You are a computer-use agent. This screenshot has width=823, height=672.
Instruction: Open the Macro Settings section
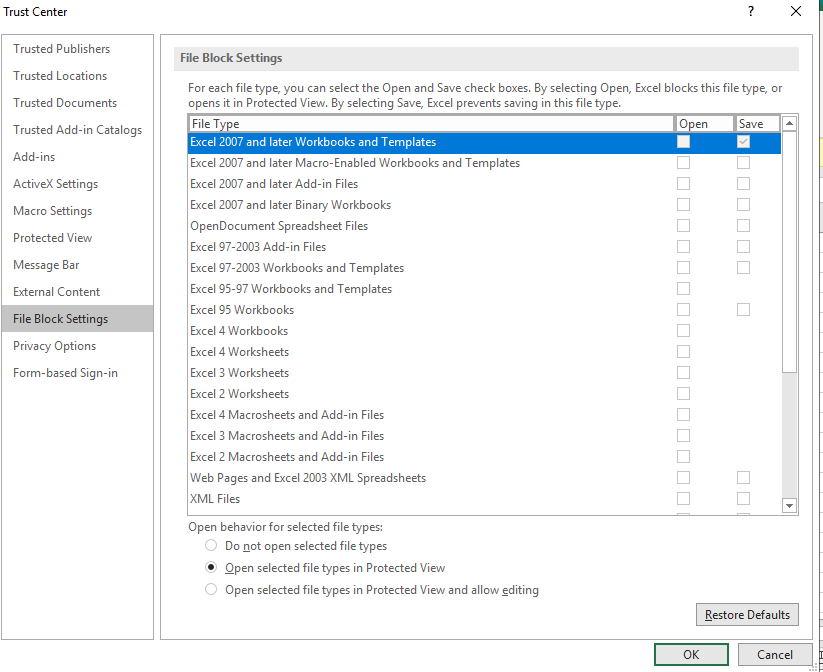point(52,210)
